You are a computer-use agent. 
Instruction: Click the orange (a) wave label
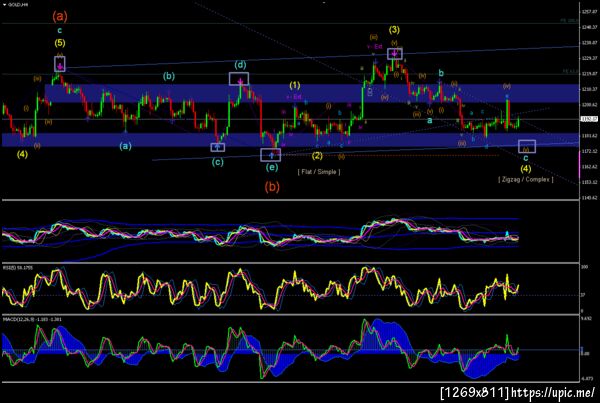click(x=60, y=16)
